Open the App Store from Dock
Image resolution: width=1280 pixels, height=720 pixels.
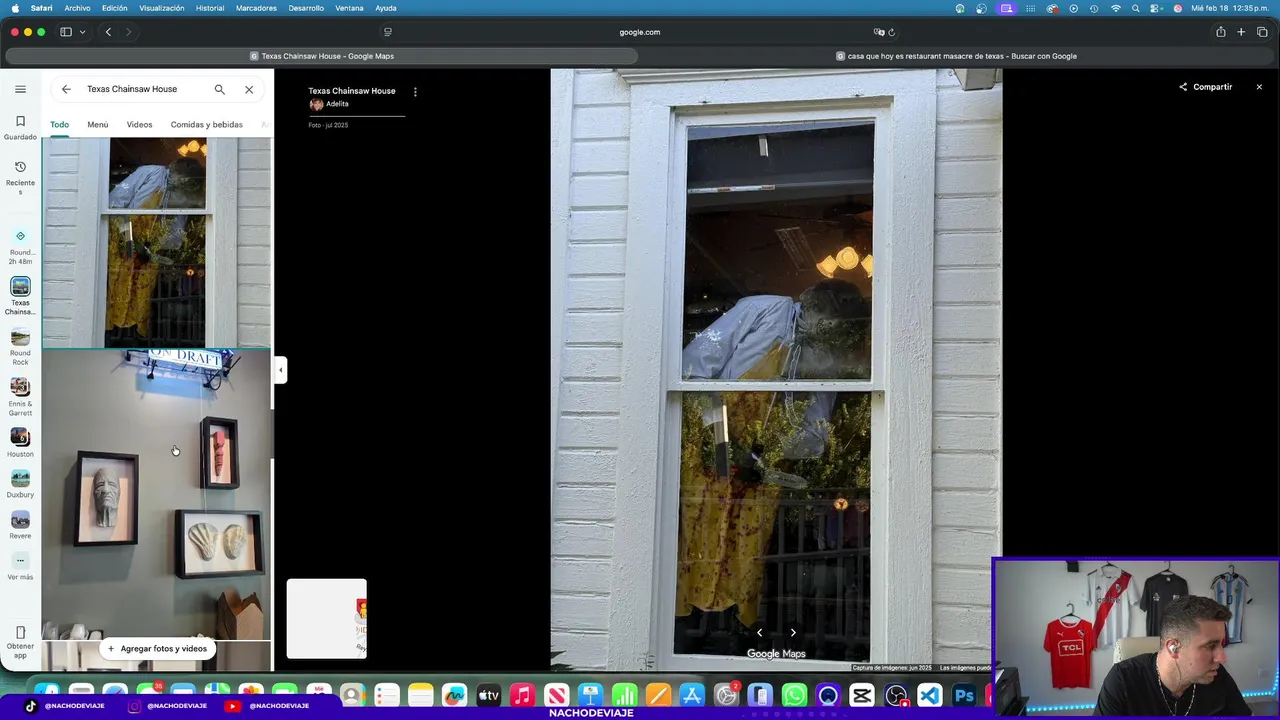coord(692,695)
